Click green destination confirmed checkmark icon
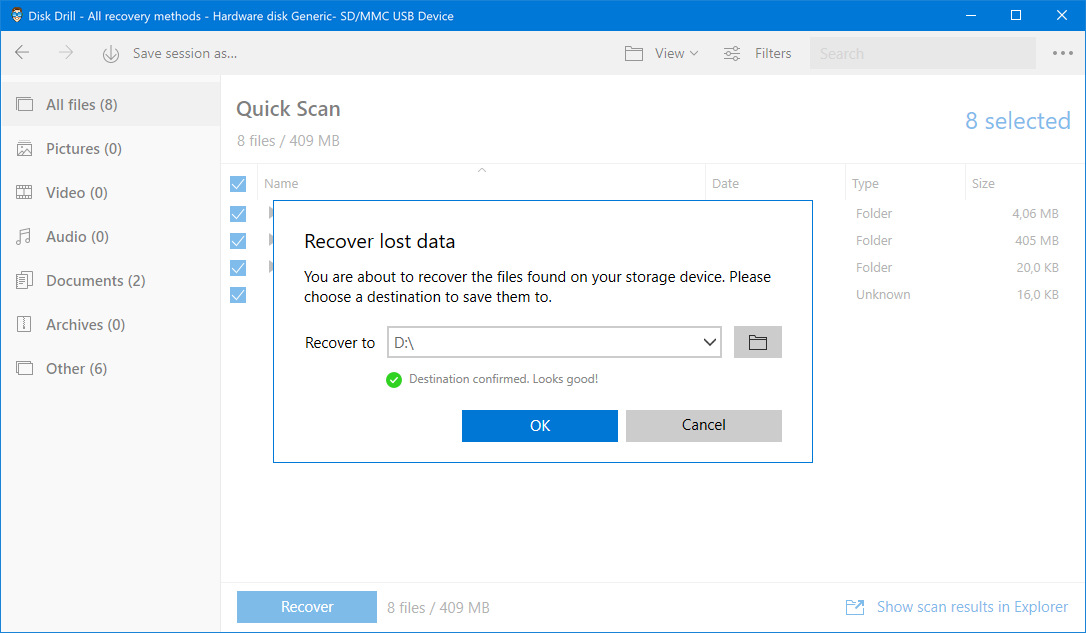The width and height of the screenshot is (1086, 633). (x=394, y=380)
